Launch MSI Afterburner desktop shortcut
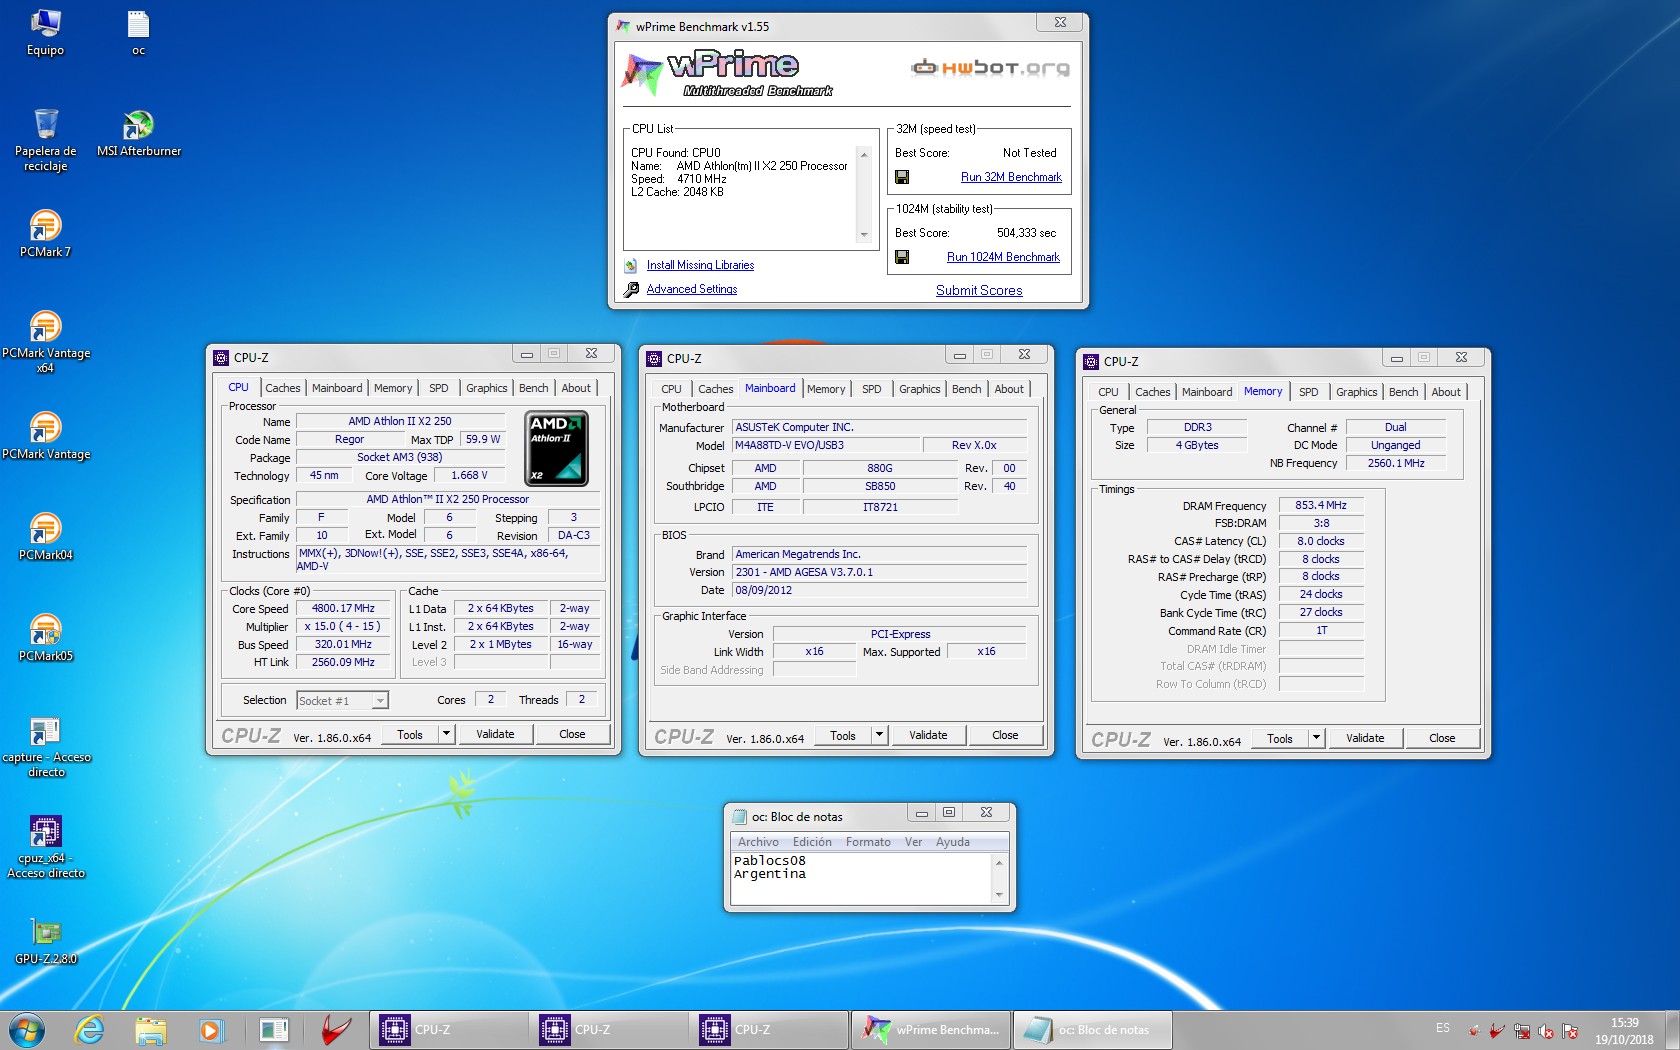This screenshot has width=1680, height=1050. click(139, 133)
